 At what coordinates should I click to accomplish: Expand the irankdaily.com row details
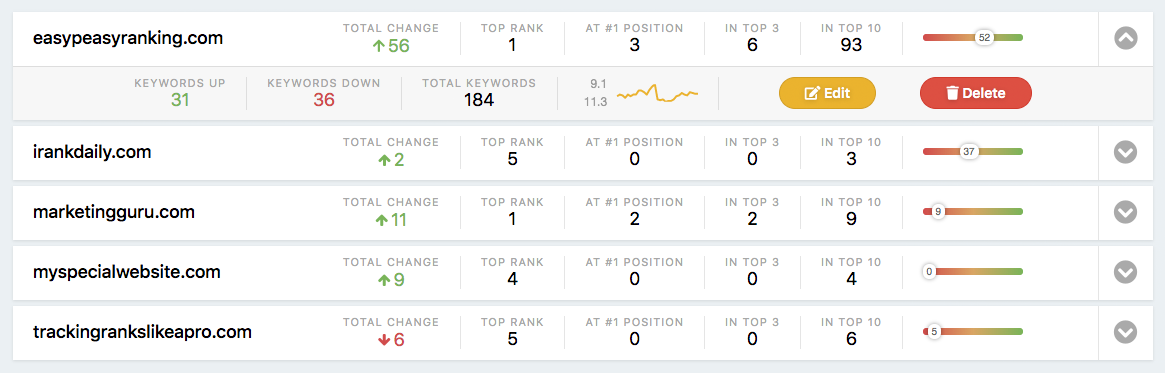pos(1126,152)
